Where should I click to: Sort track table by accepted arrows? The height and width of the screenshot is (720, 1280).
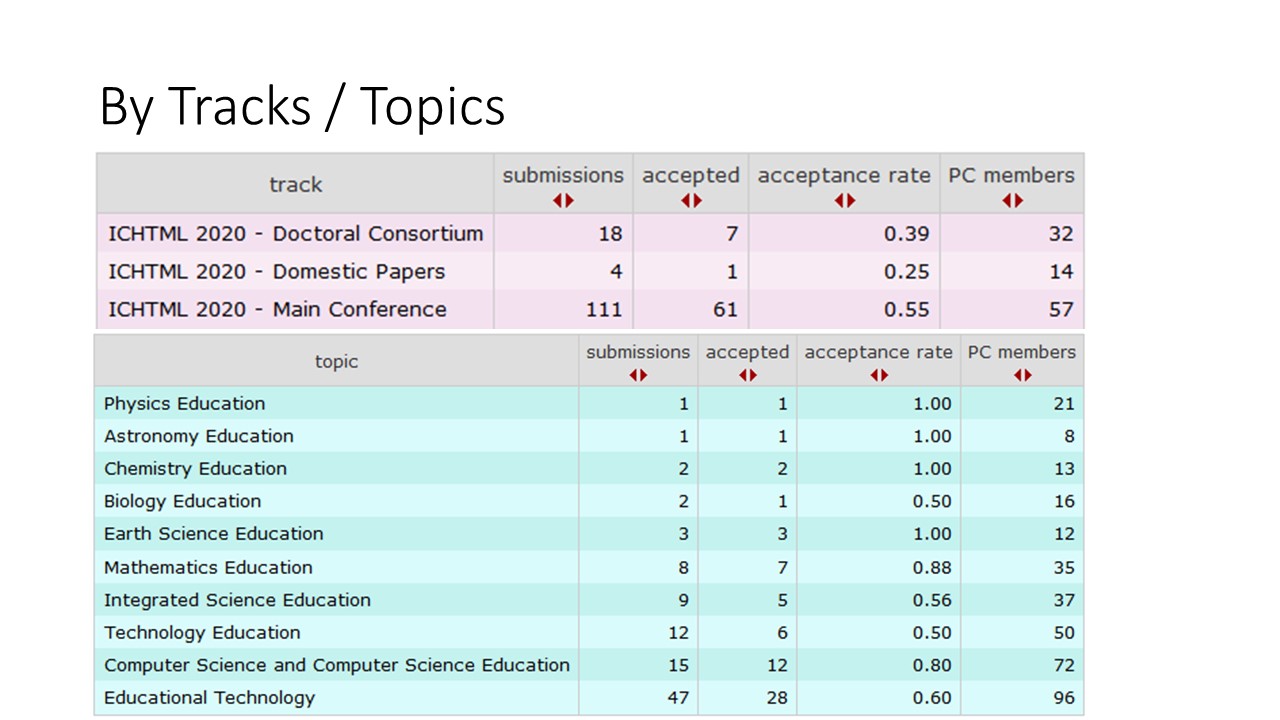(691, 200)
